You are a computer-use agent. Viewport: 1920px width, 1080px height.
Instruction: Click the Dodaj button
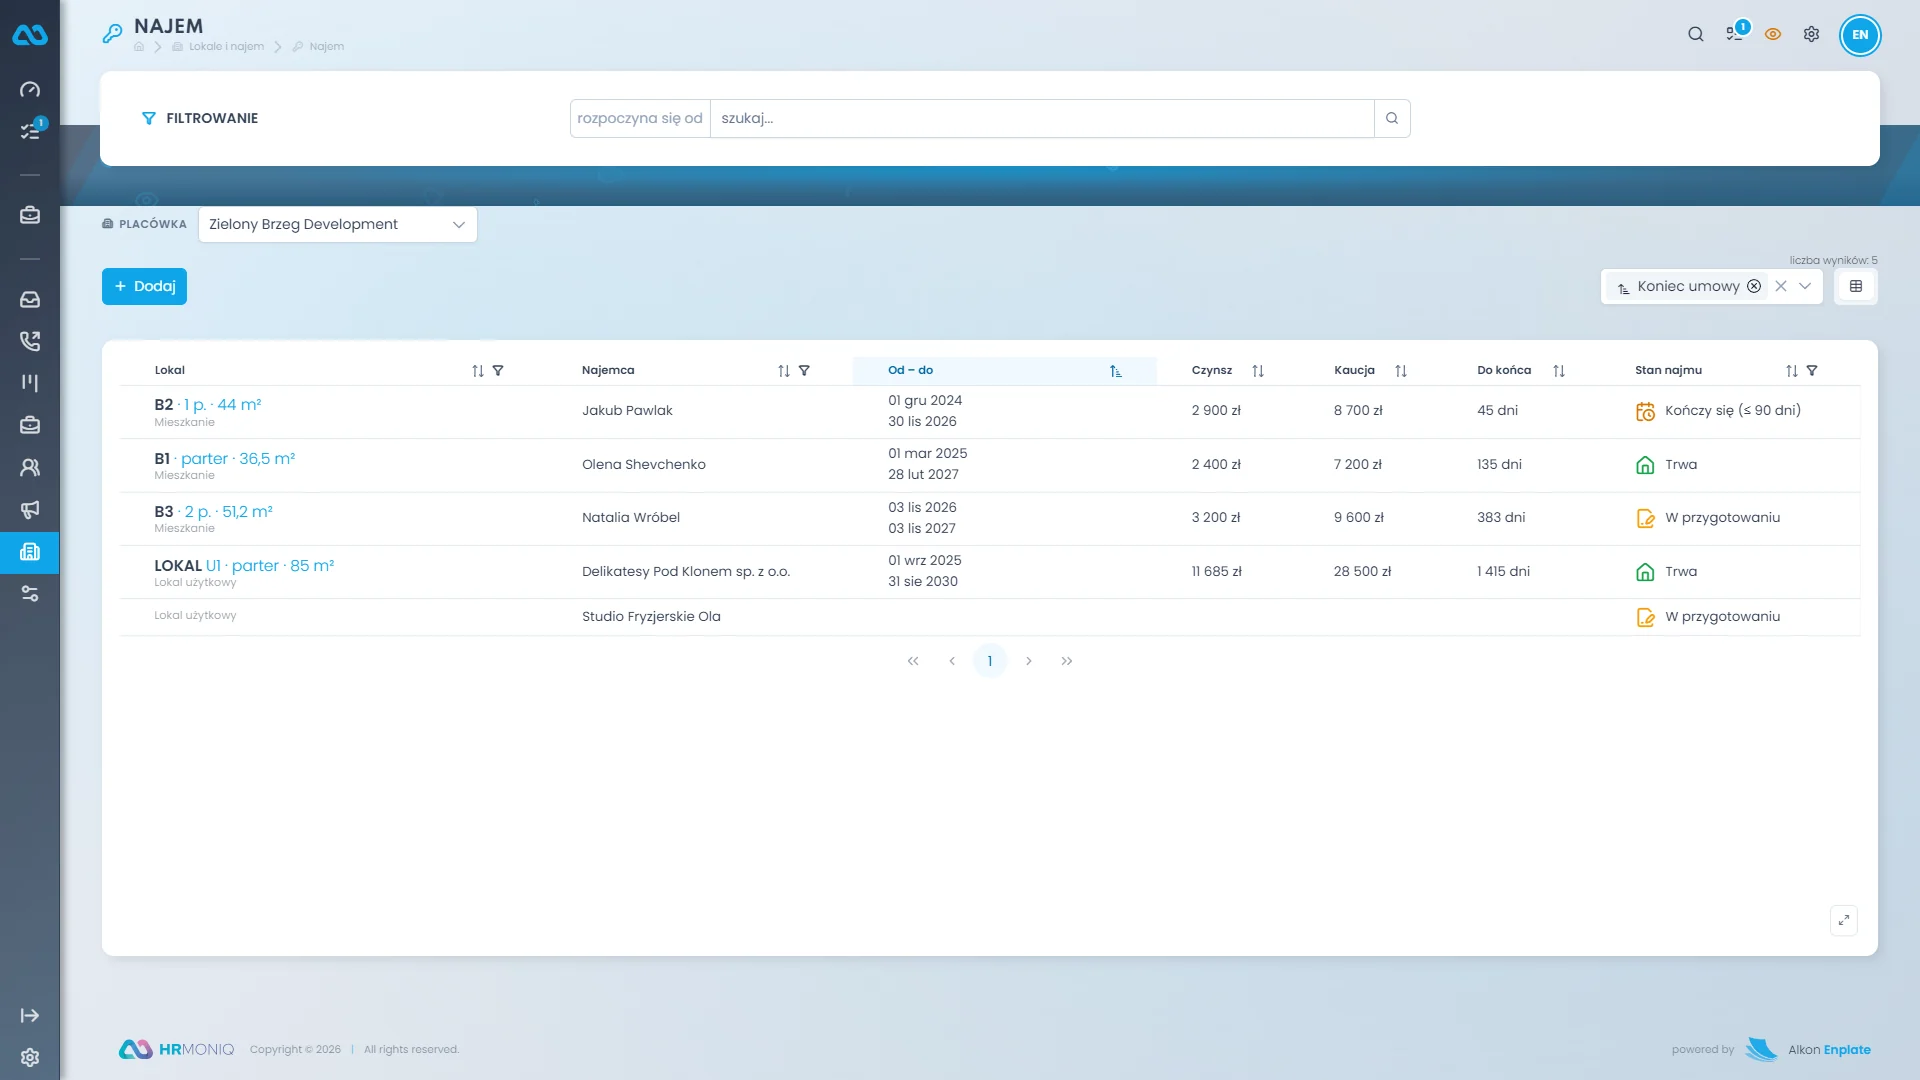tap(144, 286)
